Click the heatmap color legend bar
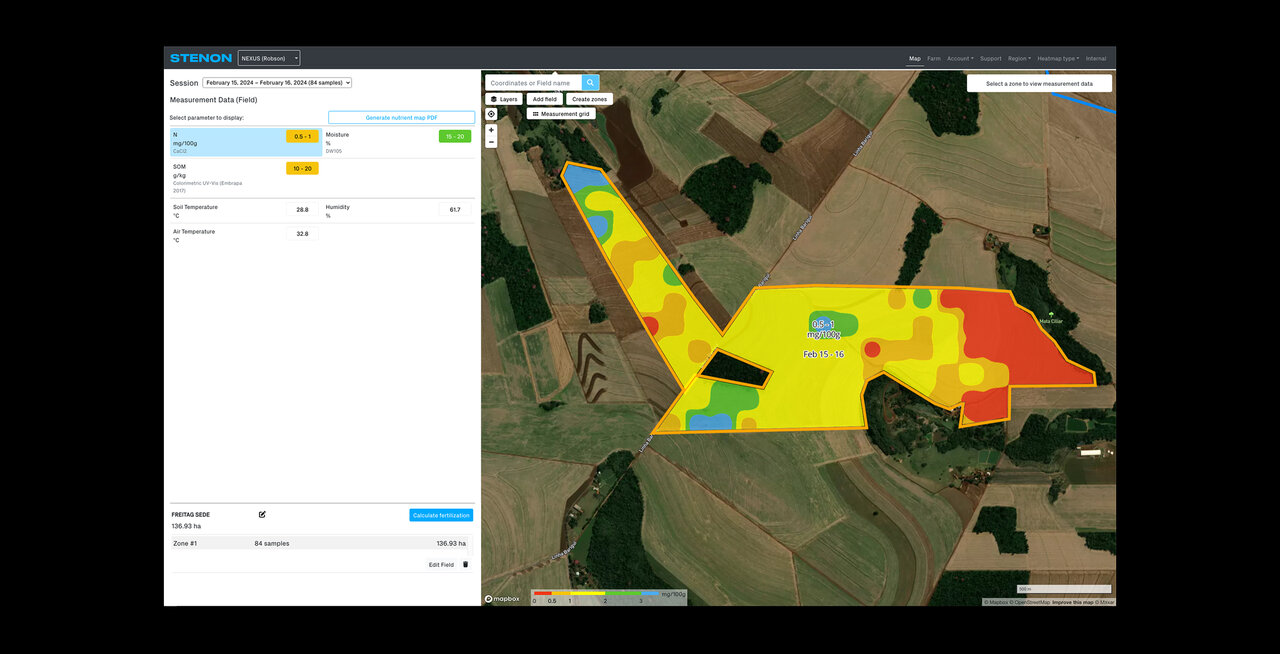This screenshot has height=654, width=1280. (x=595, y=593)
